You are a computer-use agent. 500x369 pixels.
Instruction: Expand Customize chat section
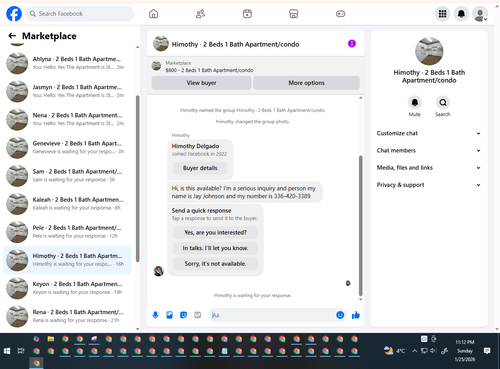(x=429, y=133)
